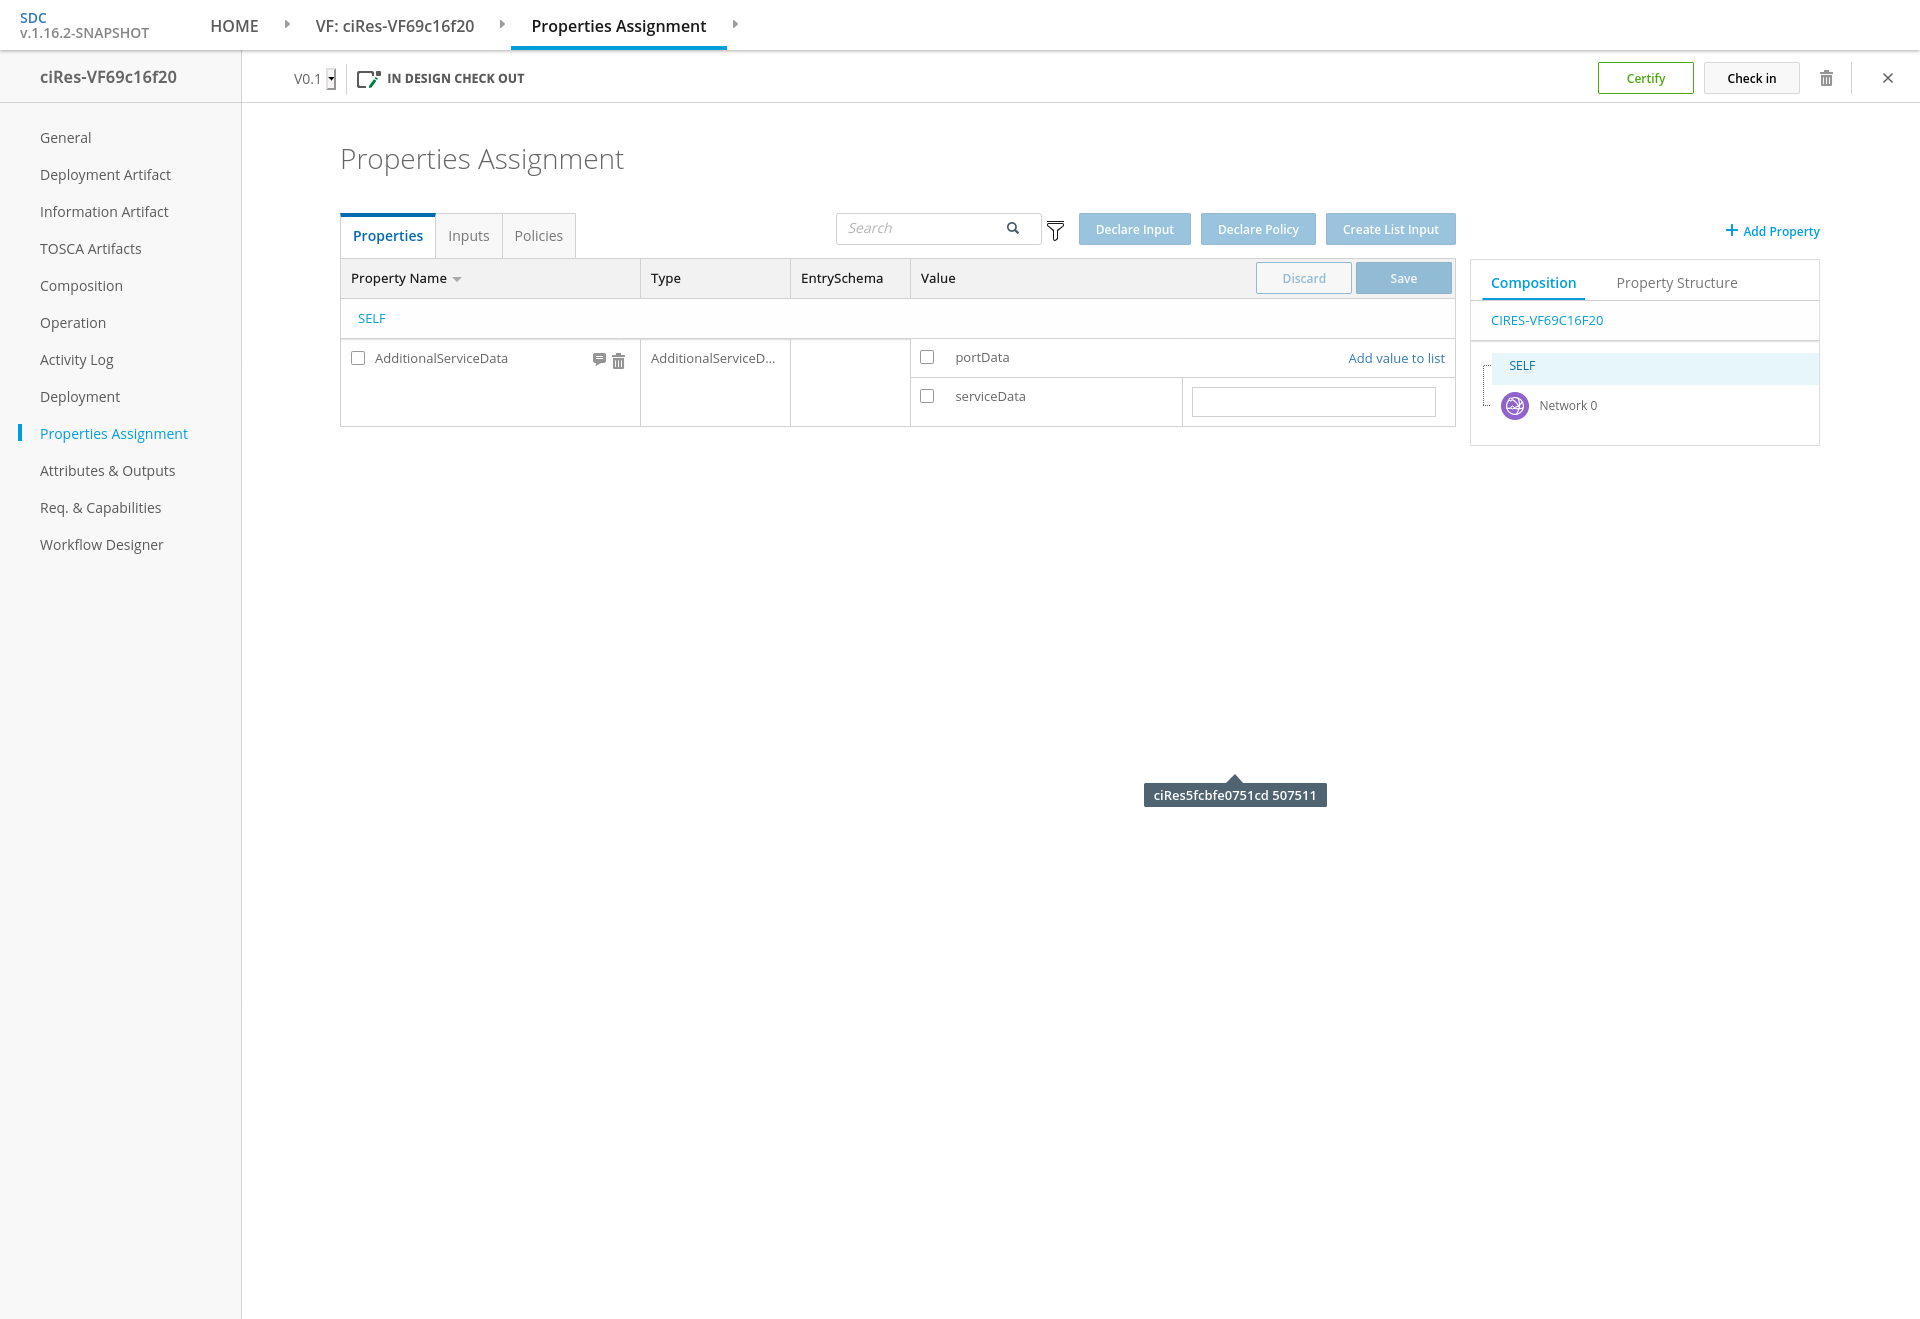Image resolution: width=1920 pixels, height=1319 pixels.
Task: Open the V0.1 version dropdown
Action: 331,79
